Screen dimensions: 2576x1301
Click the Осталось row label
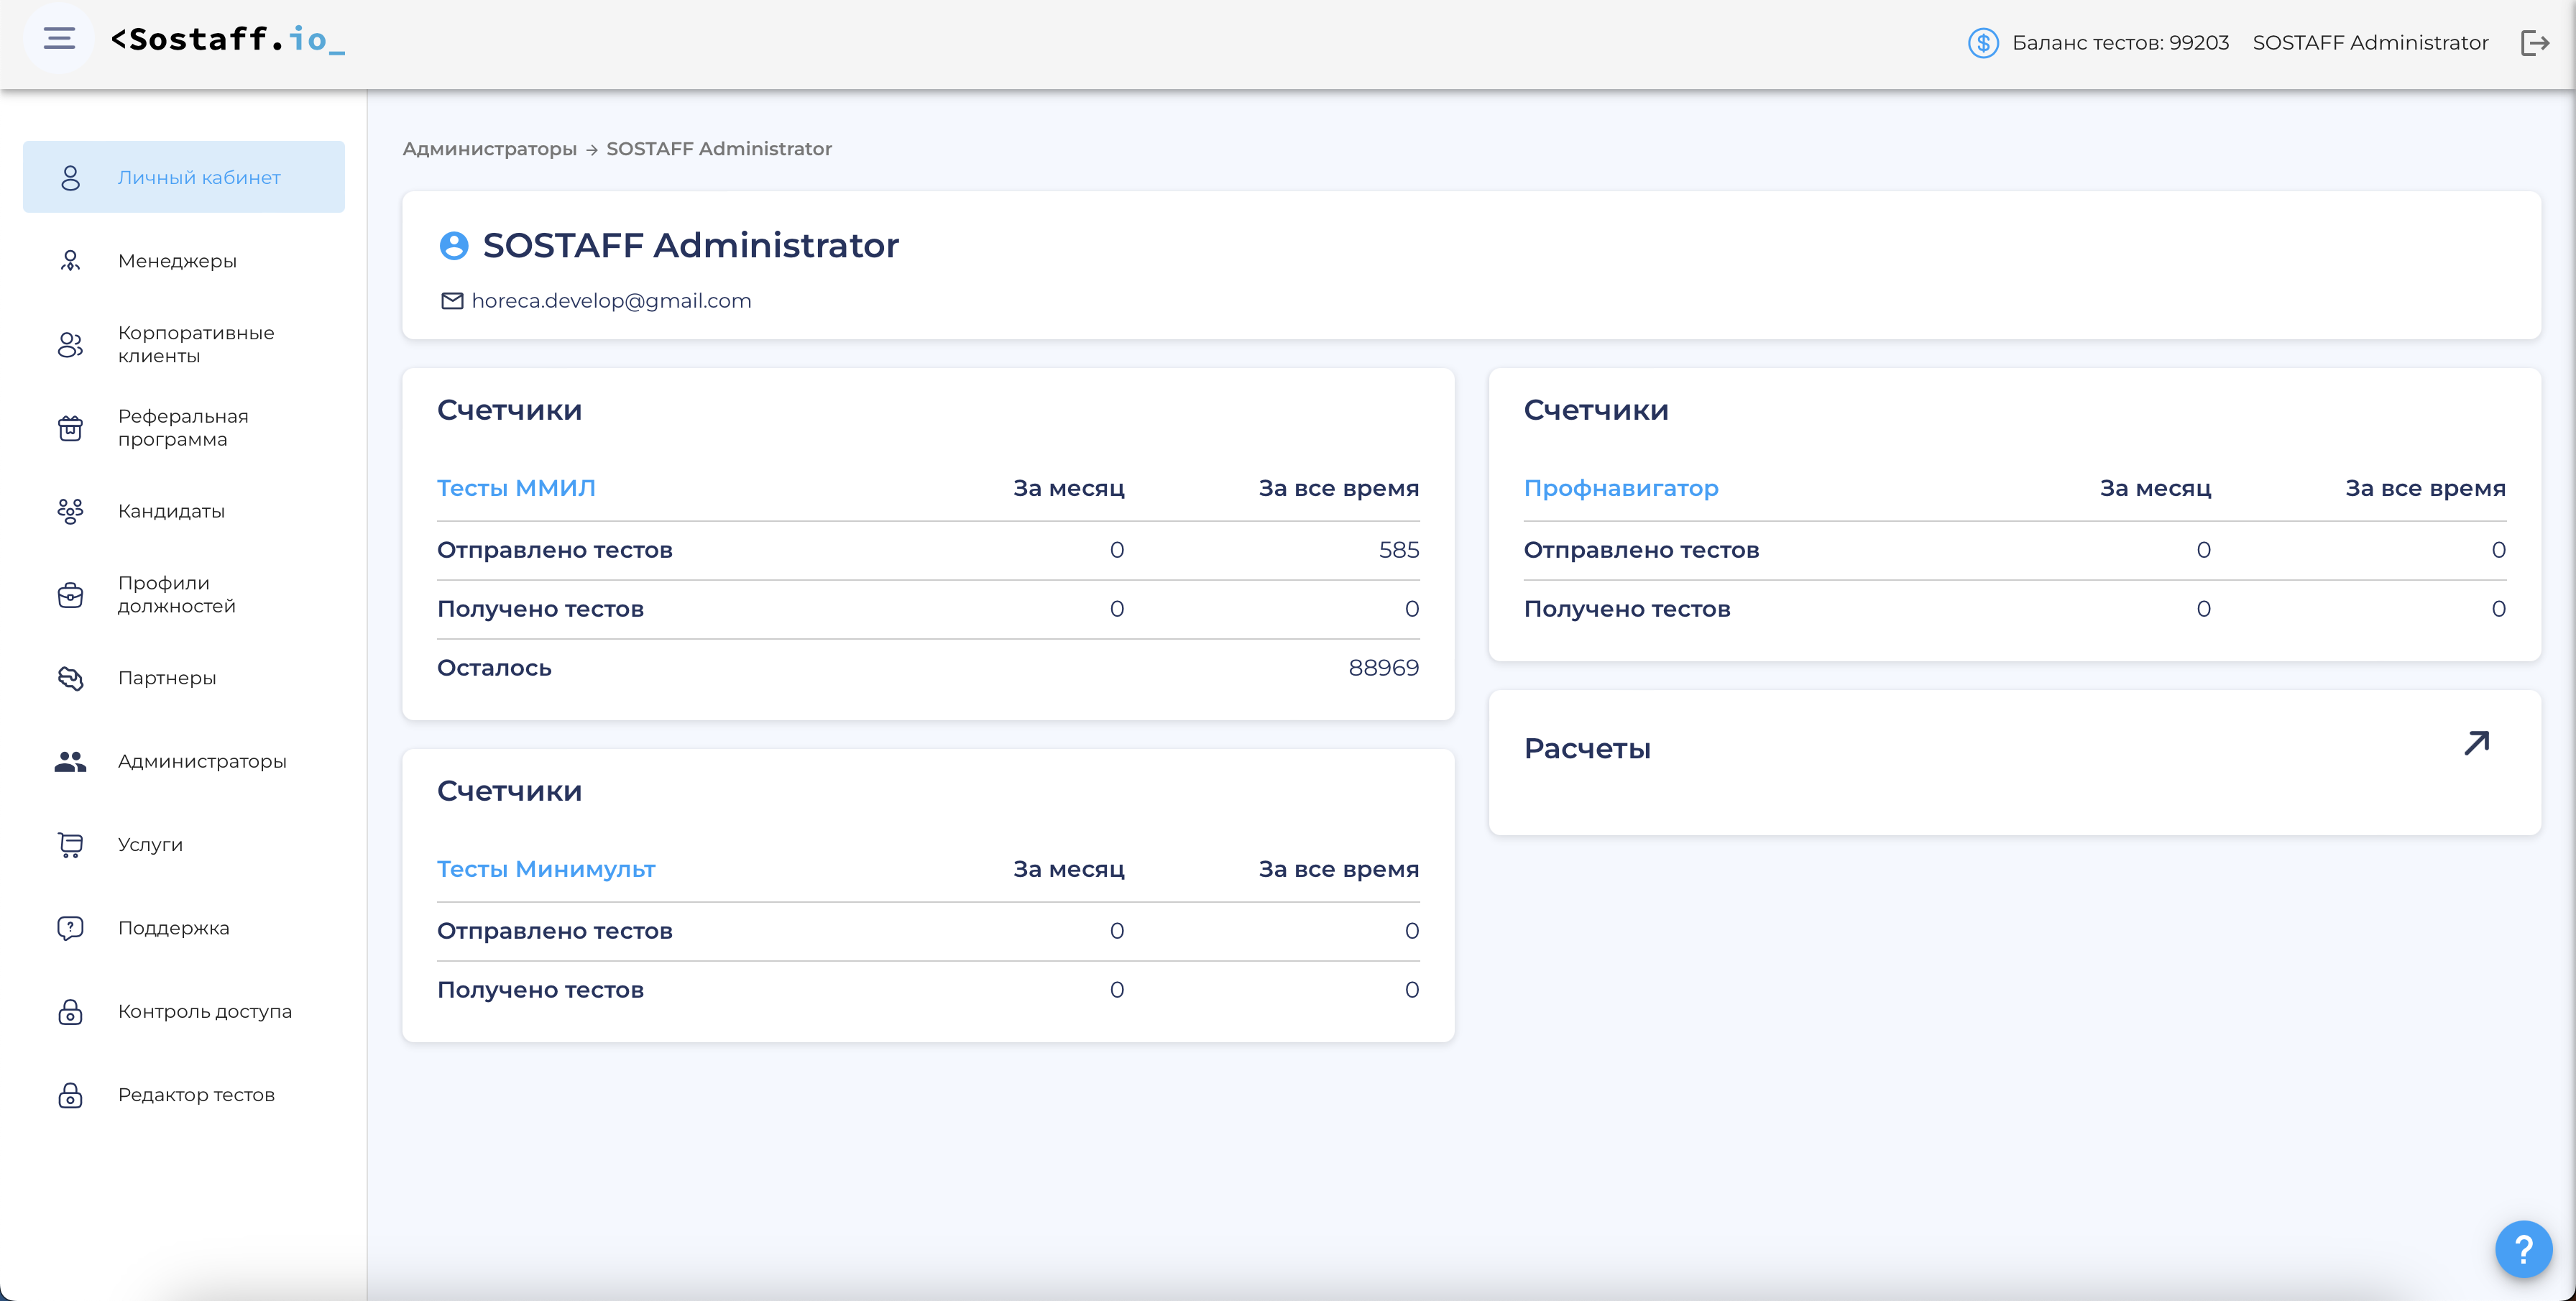click(494, 668)
